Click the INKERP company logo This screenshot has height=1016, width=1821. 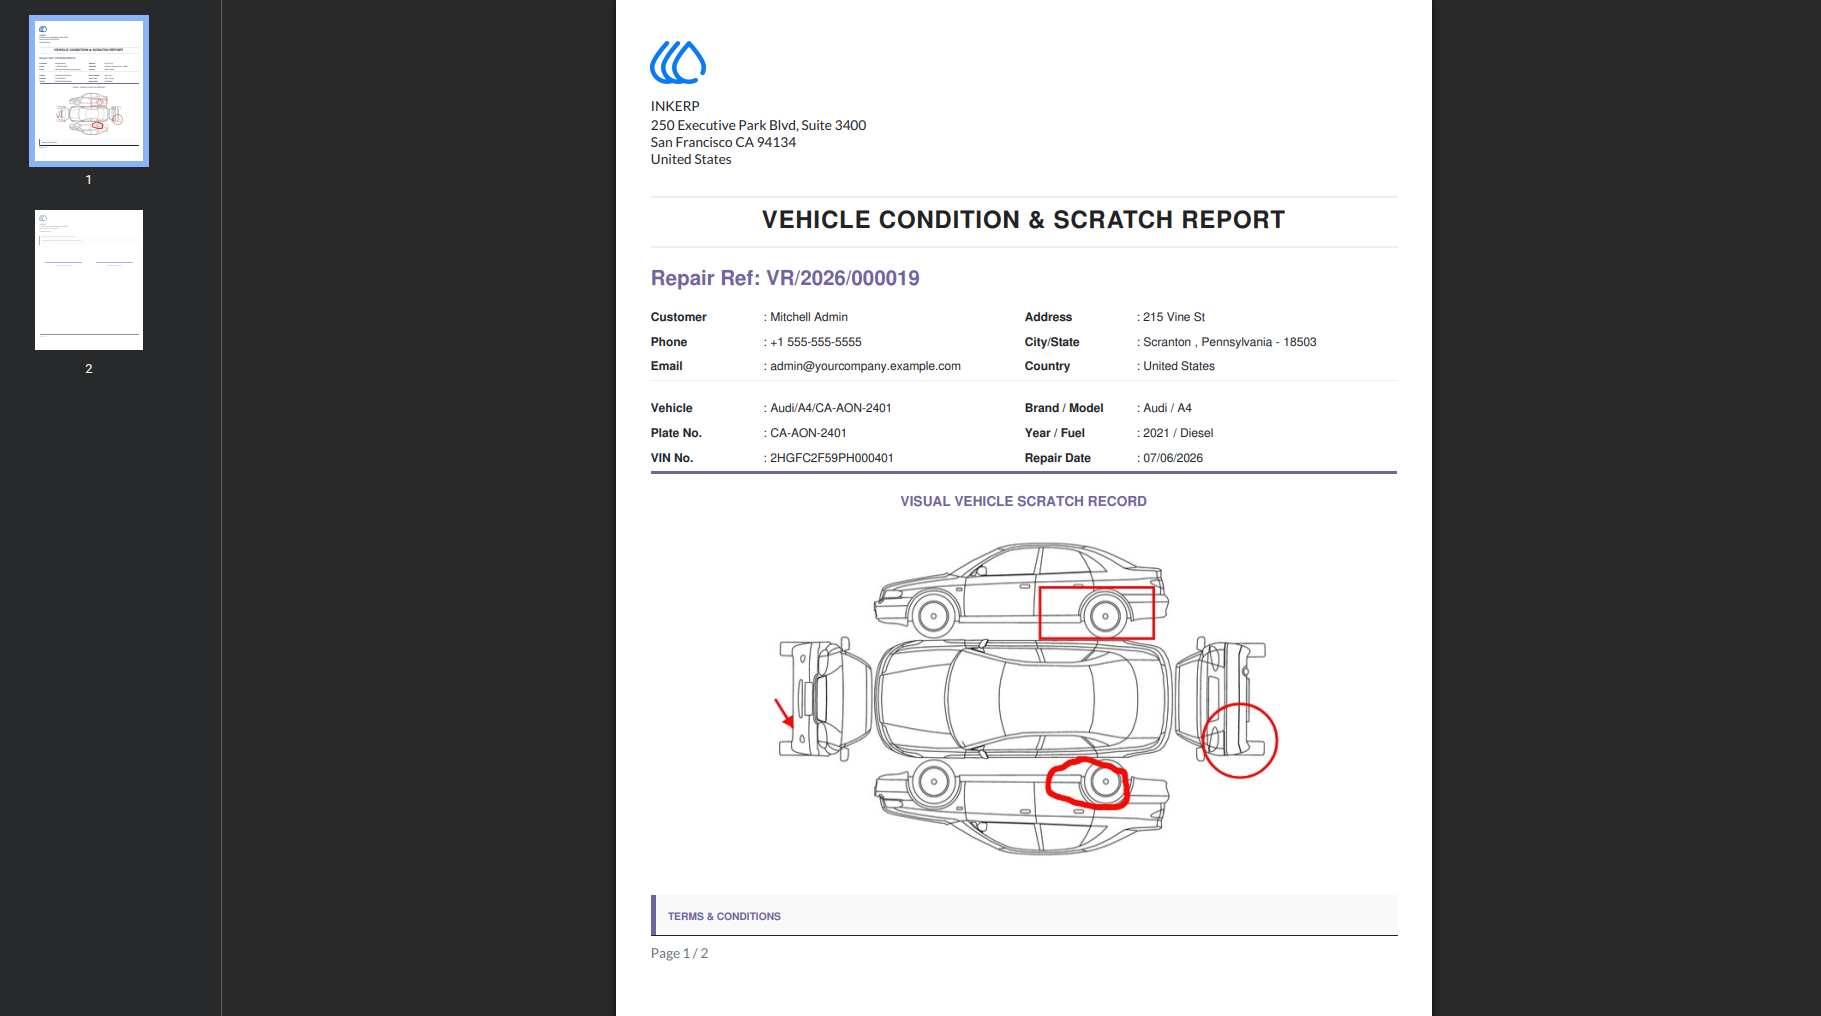(x=678, y=62)
